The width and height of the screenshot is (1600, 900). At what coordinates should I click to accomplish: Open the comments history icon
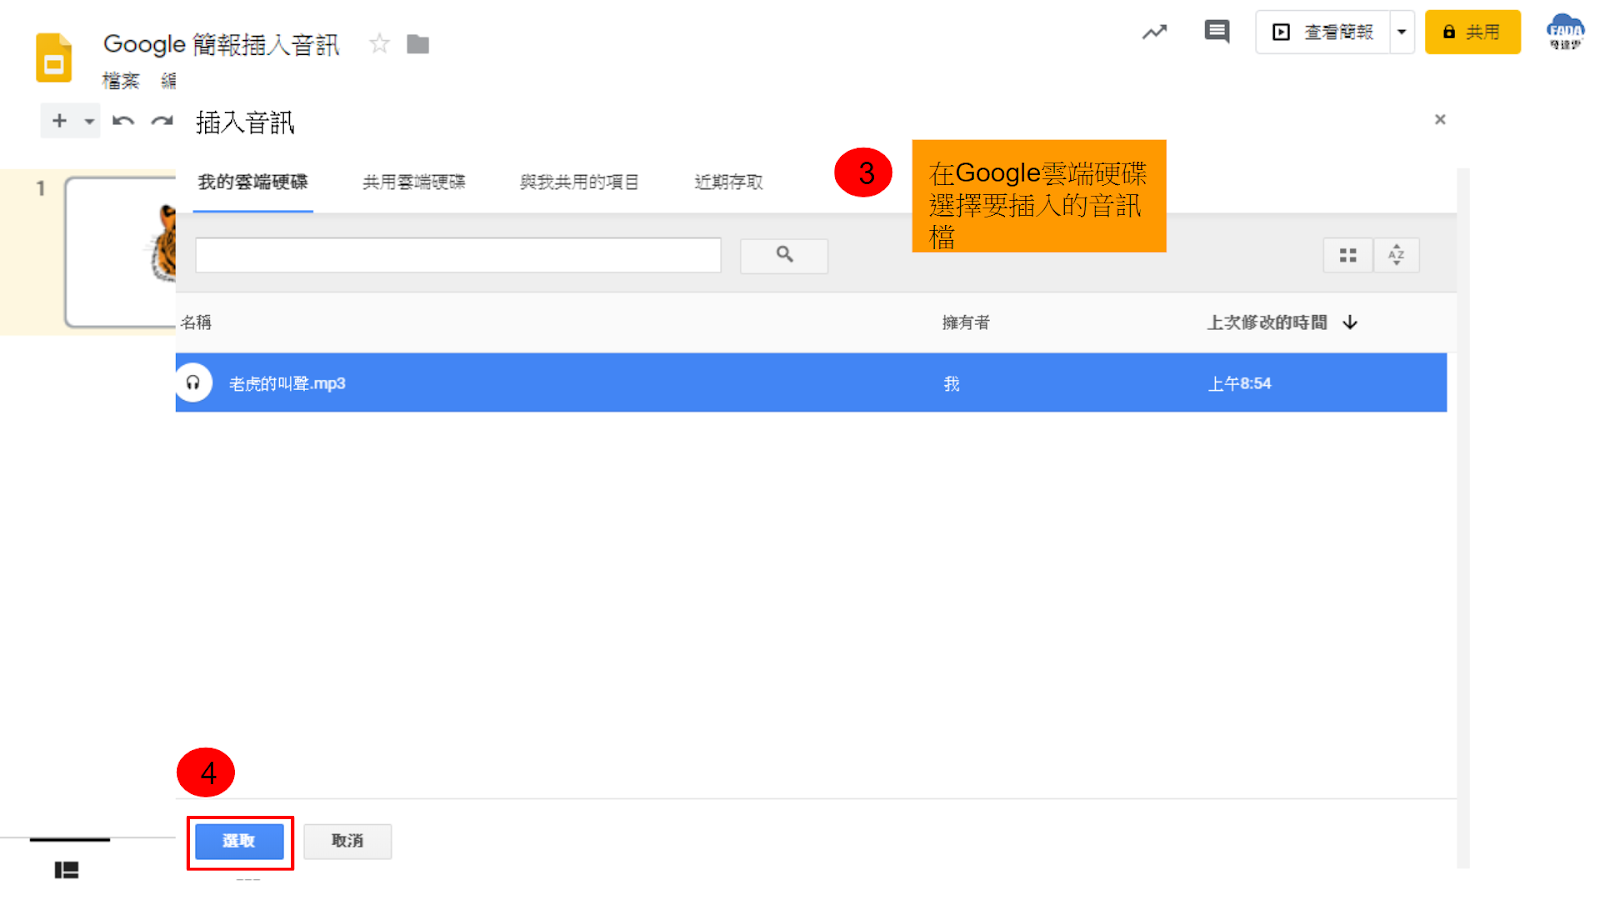(1217, 32)
